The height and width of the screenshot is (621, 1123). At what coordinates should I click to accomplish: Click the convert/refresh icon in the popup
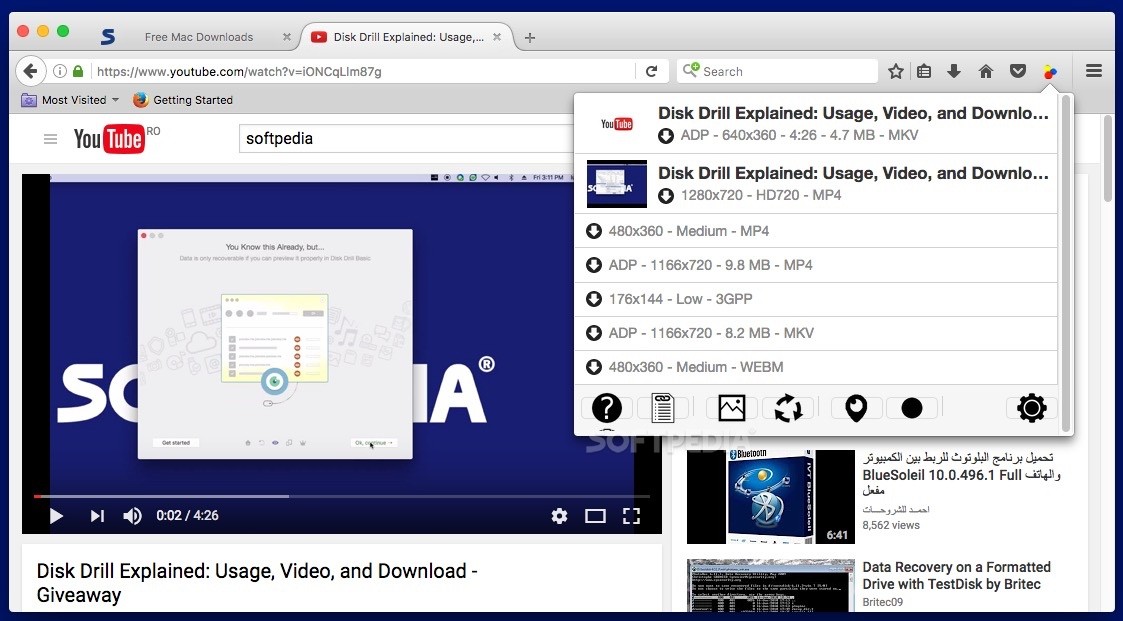pyautogui.click(x=788, y=408)
